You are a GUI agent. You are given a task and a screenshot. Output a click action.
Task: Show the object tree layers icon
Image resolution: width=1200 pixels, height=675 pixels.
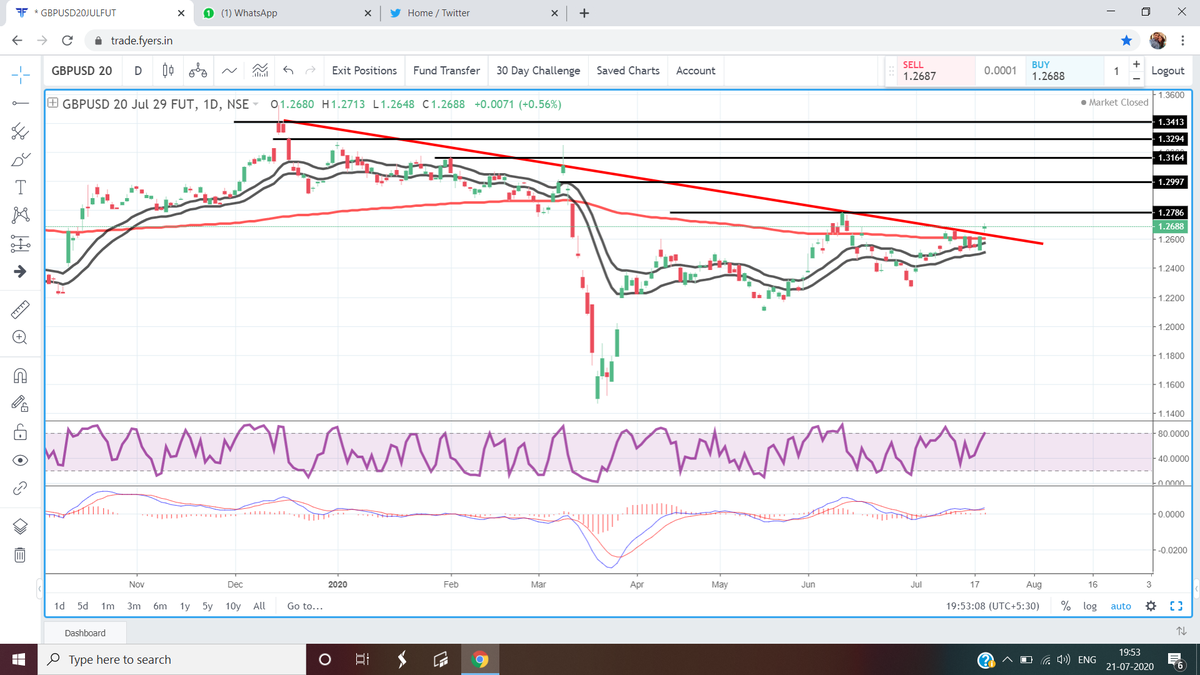[x=19, y=527]
